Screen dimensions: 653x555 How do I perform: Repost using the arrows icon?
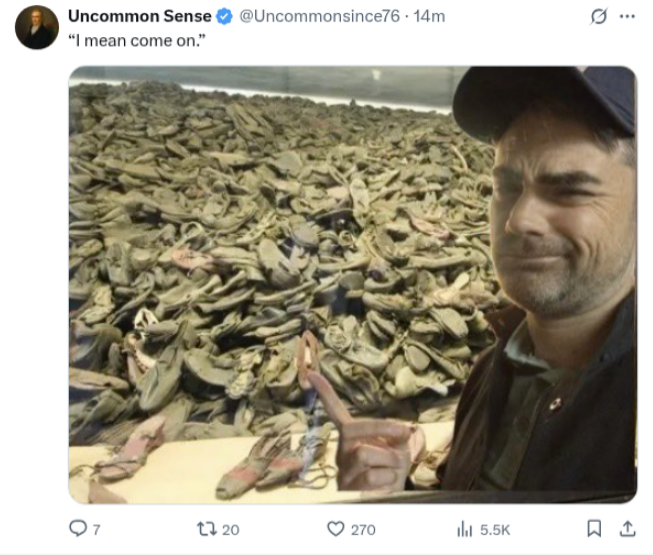[x=207, y=529]
